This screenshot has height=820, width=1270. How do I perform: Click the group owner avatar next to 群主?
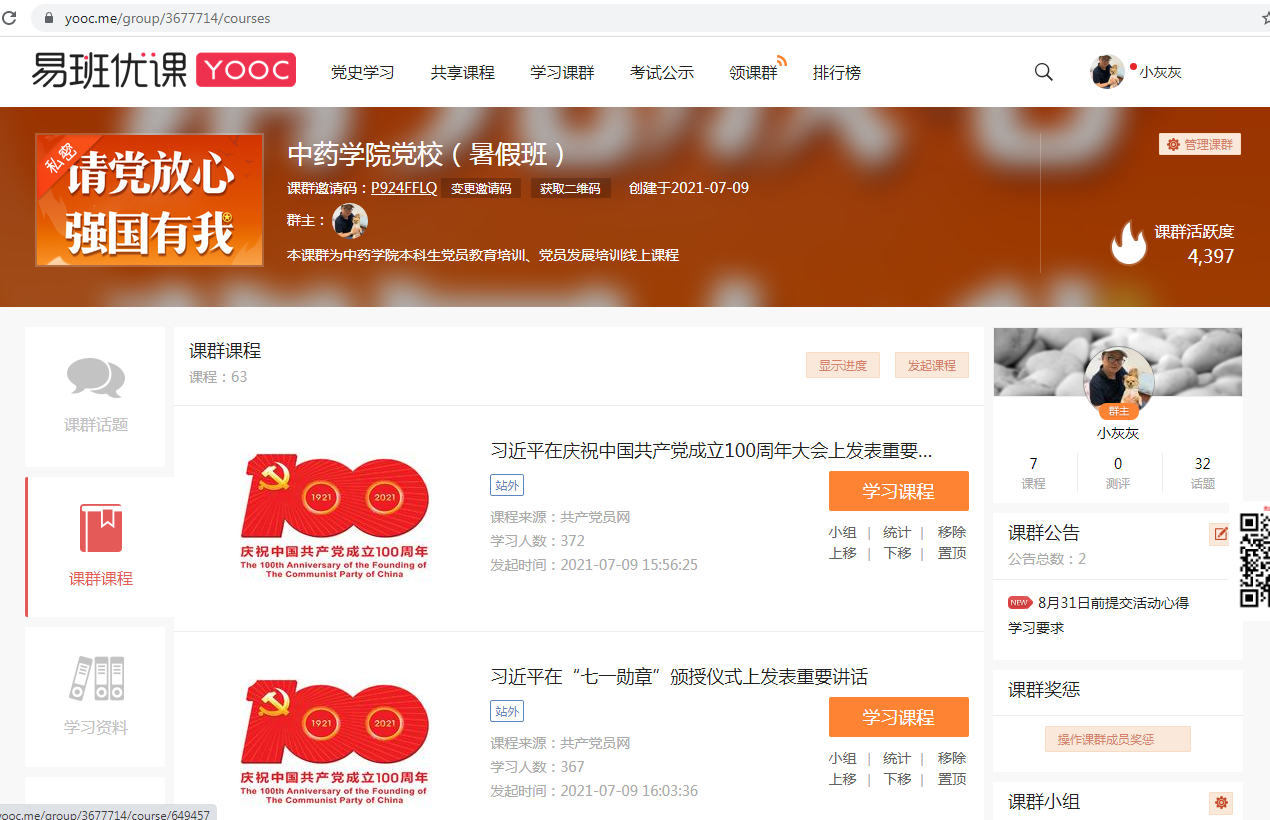[349, 221]
